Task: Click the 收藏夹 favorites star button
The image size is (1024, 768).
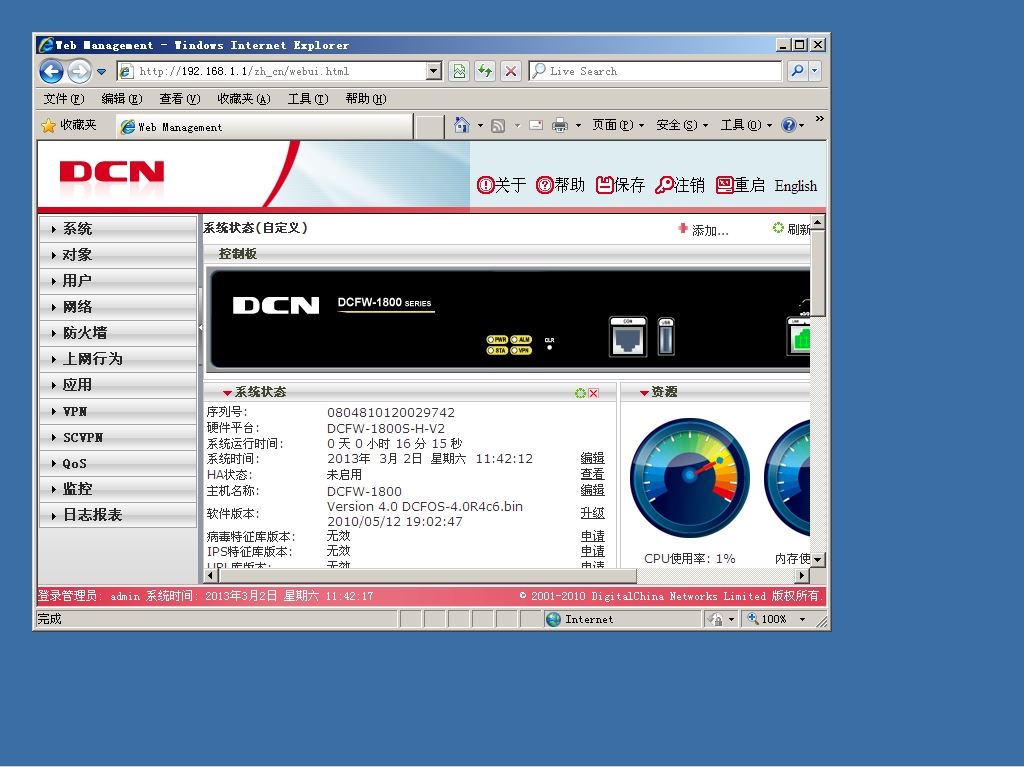Action: pos(69,125)
